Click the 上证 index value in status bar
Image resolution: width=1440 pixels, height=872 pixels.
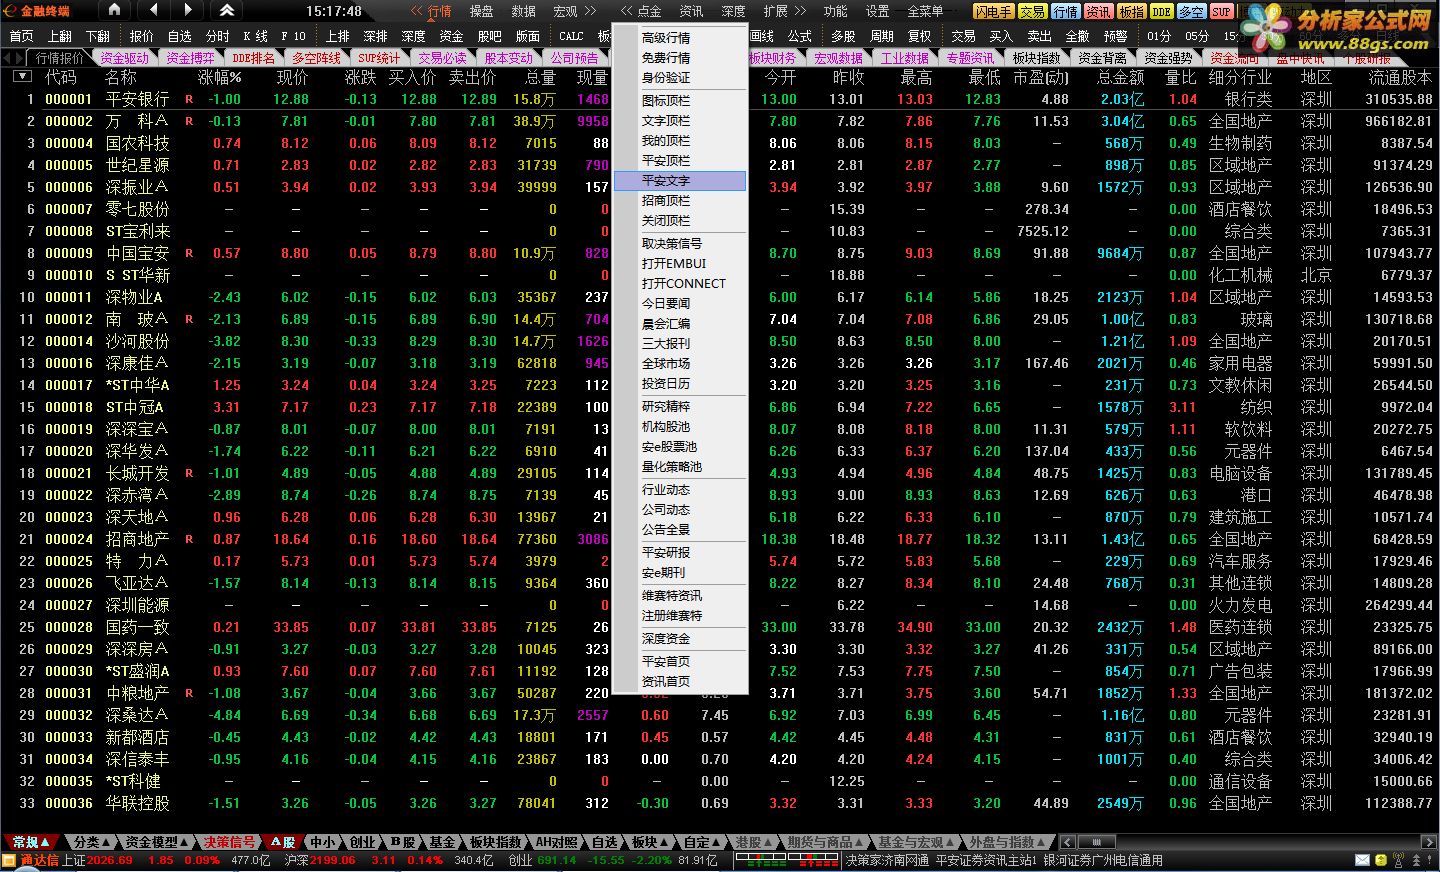(110, 860)
